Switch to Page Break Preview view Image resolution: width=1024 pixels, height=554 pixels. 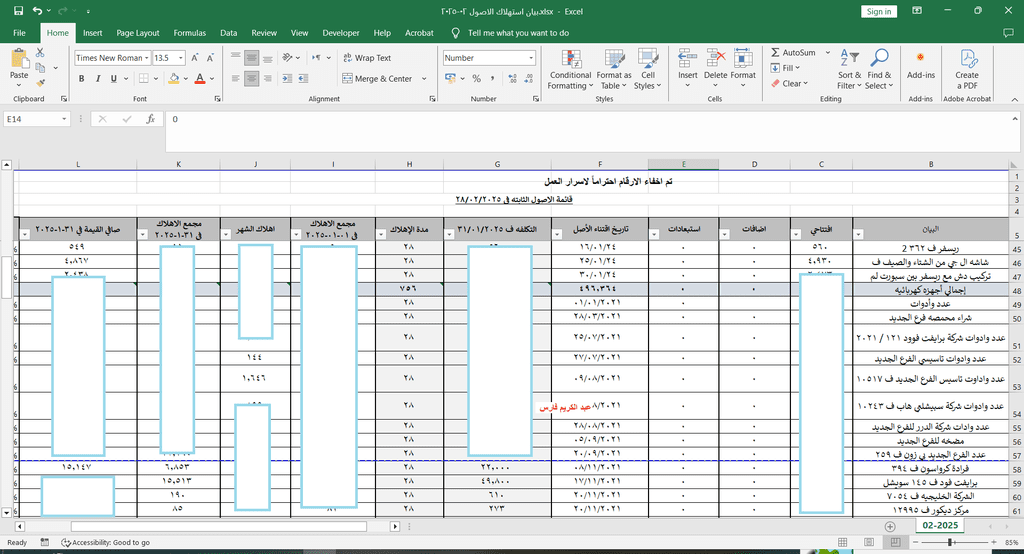pos(895,542)
